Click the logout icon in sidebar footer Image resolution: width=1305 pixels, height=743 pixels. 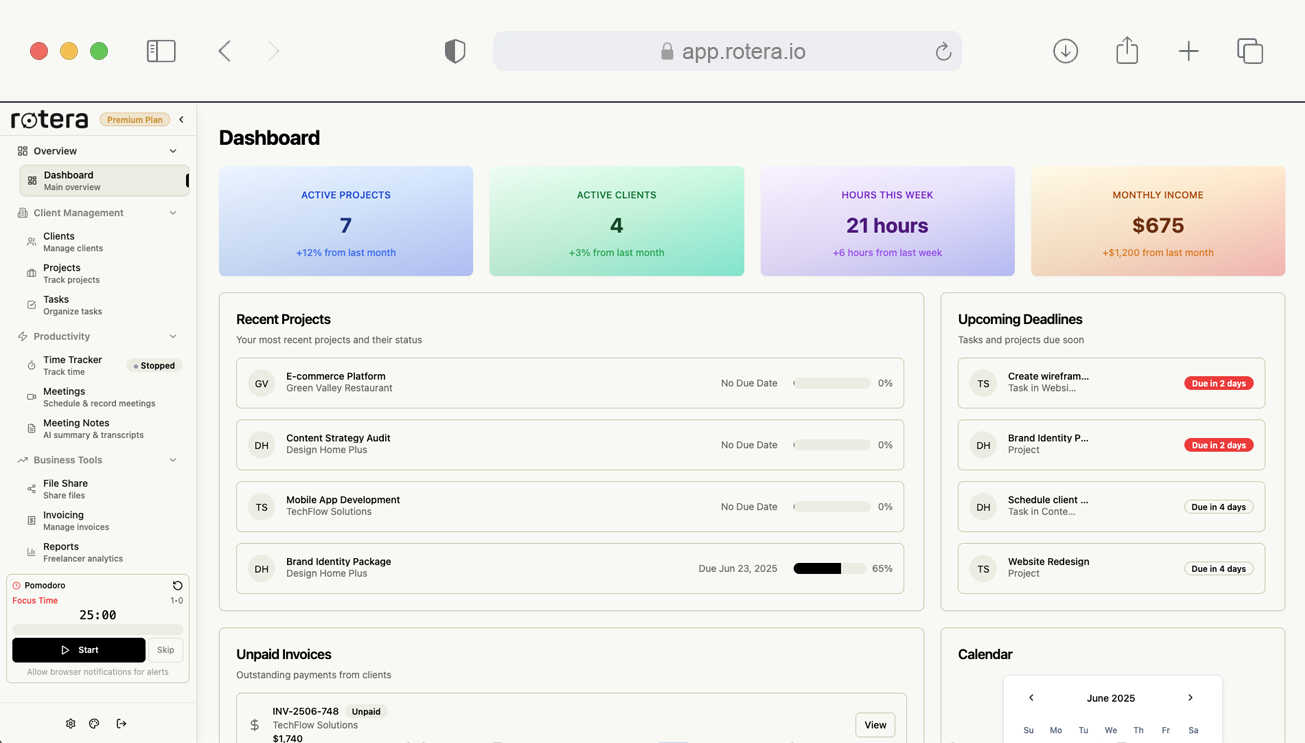(121, 723)
